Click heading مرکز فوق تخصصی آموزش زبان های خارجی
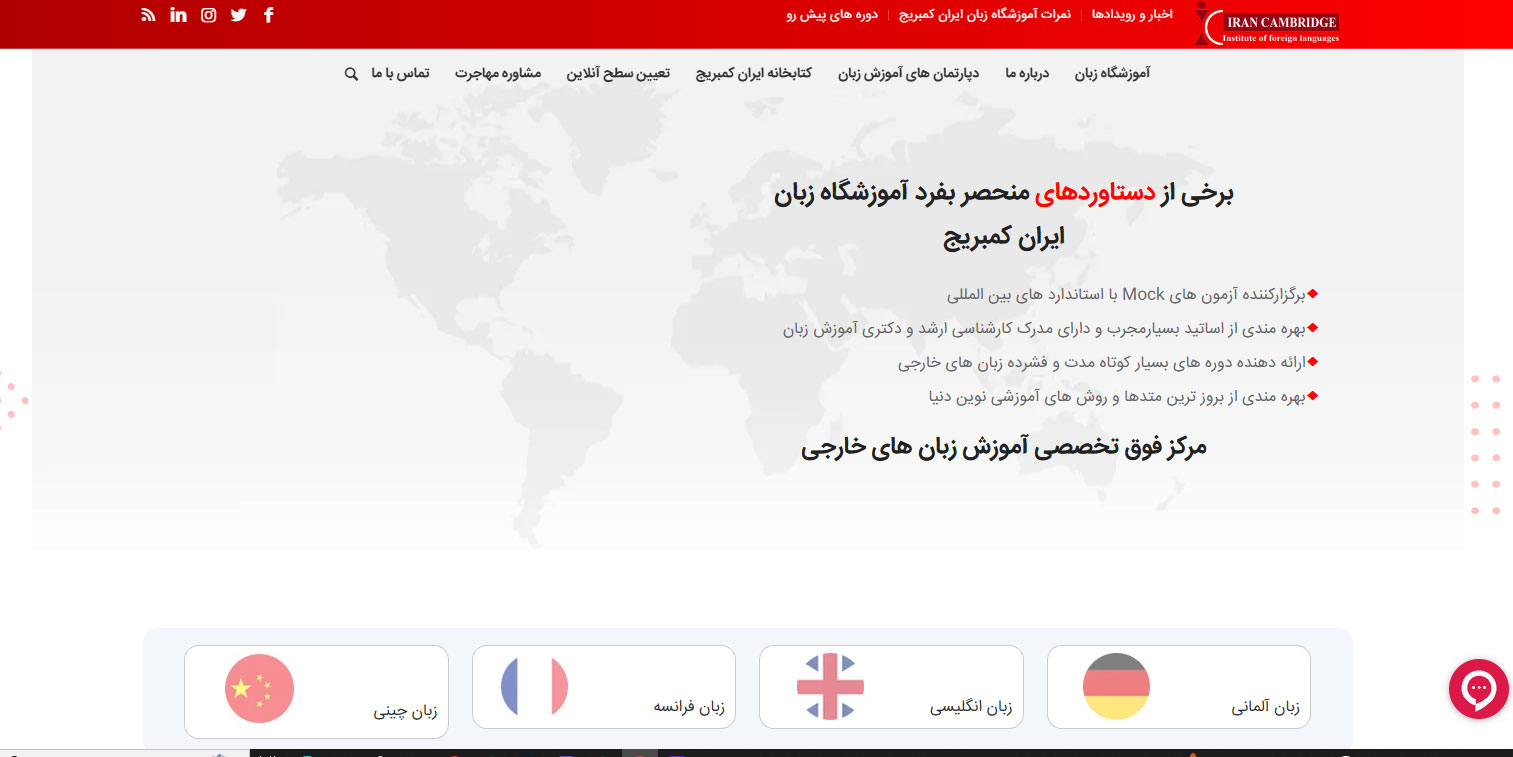Viewport: 1513px width, 757px height. tap(1004, 447)
